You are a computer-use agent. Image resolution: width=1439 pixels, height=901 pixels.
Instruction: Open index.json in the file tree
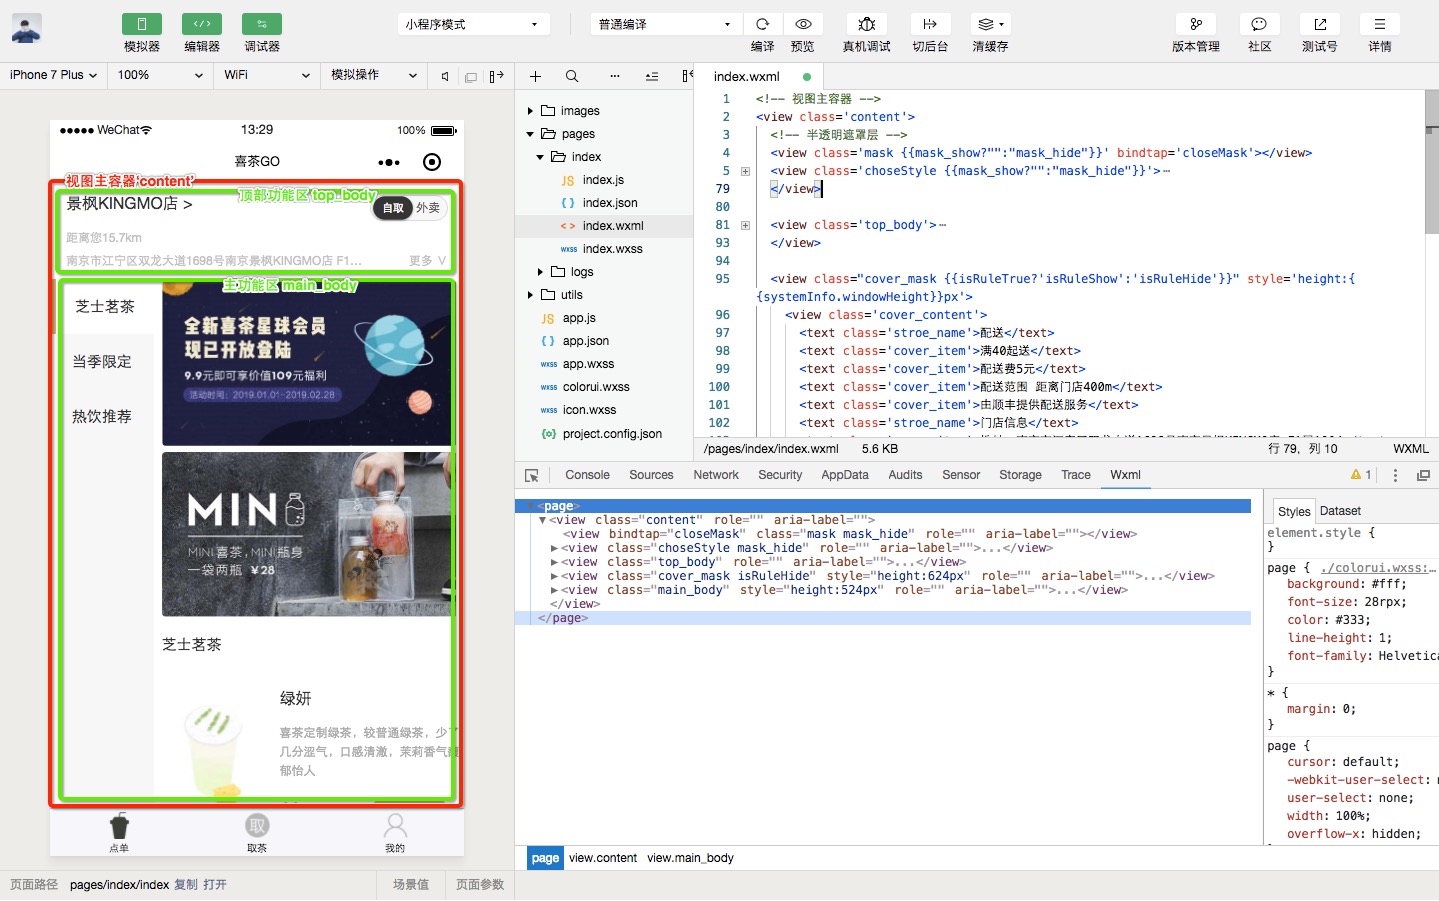click(610, 203)
